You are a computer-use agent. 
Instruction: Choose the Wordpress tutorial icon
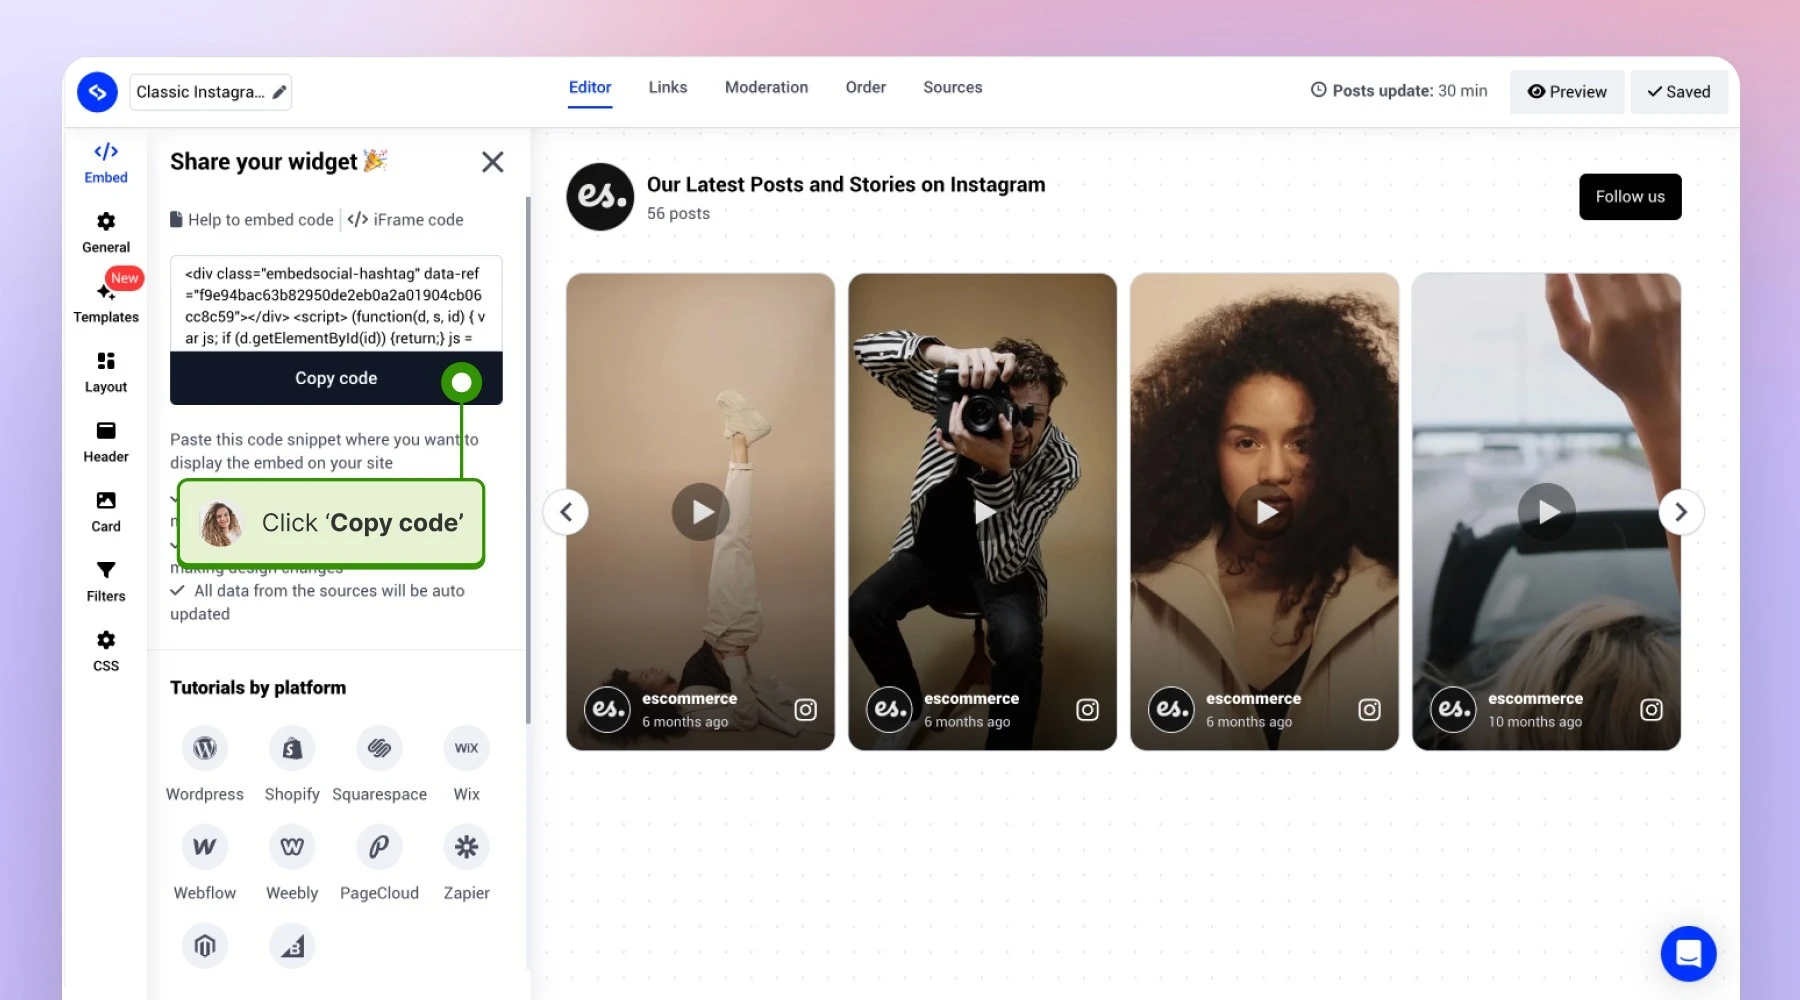(205, 748)
